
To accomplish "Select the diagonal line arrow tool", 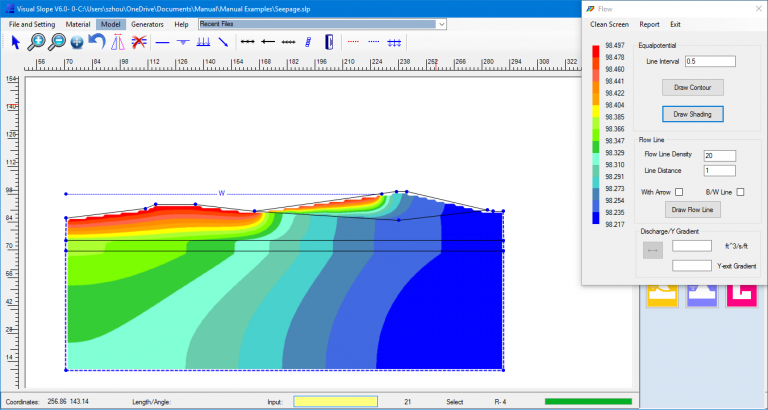I will coord(222,42).
